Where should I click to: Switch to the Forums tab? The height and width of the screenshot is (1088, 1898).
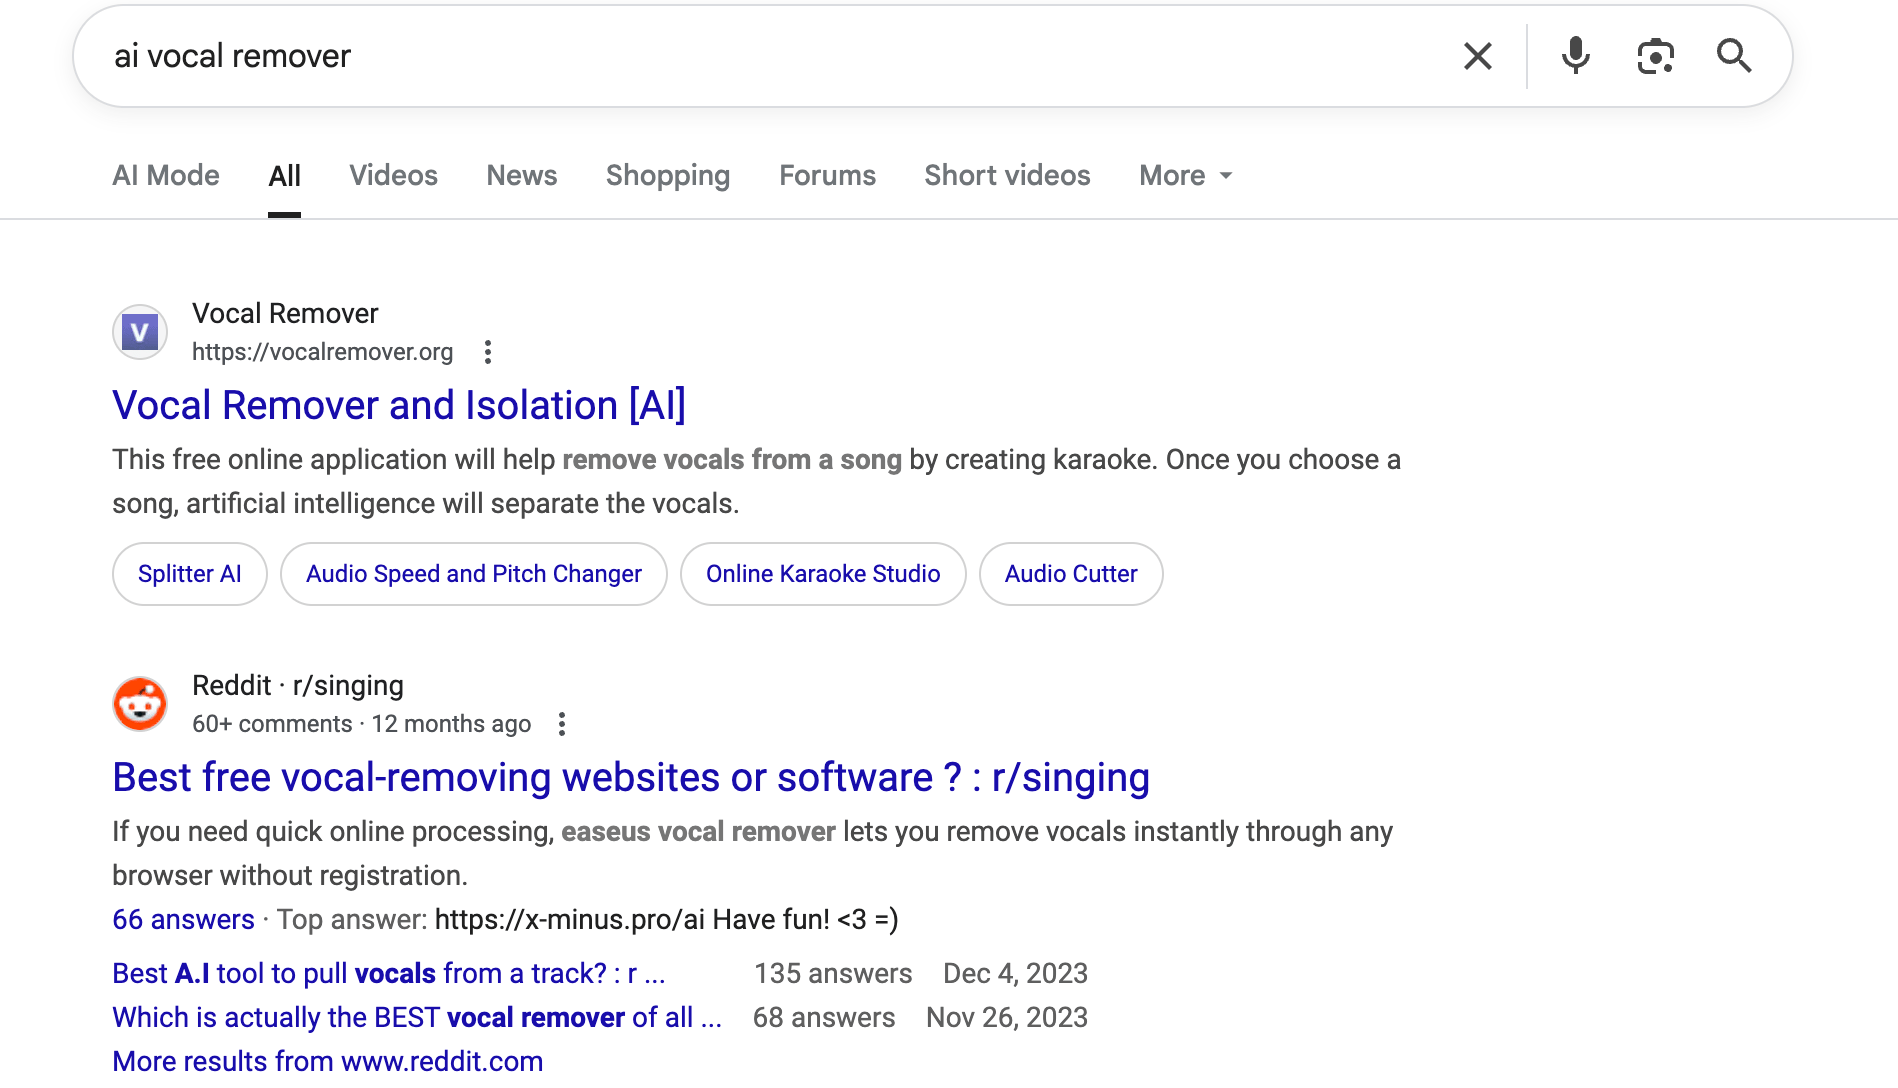pos(827,176)
